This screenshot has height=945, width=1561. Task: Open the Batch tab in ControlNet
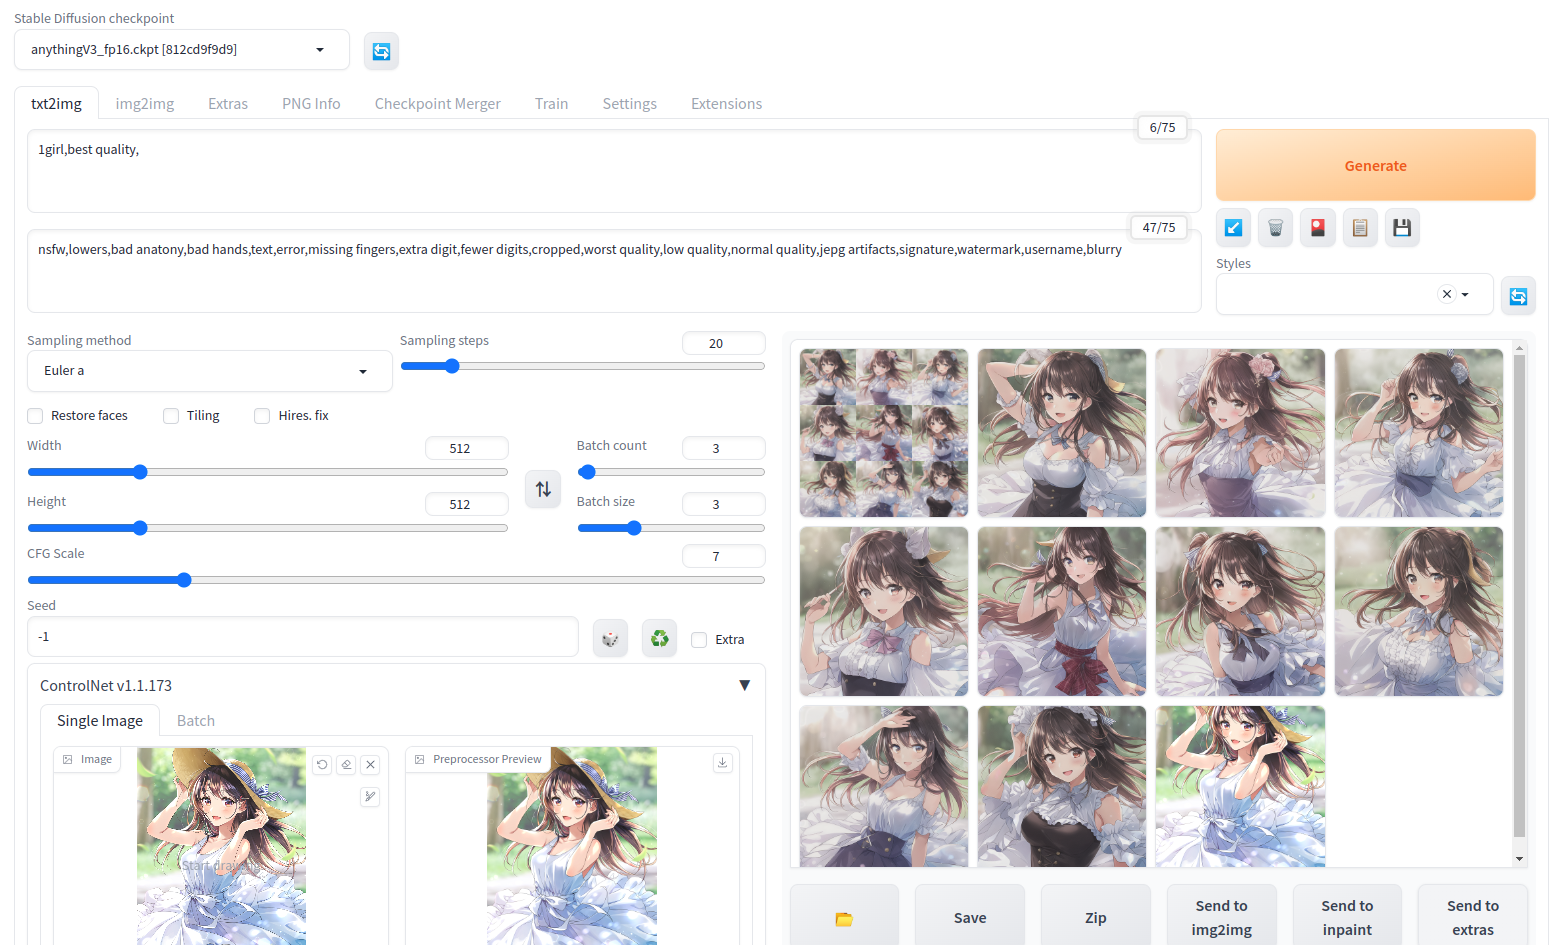tap(195, 720)
